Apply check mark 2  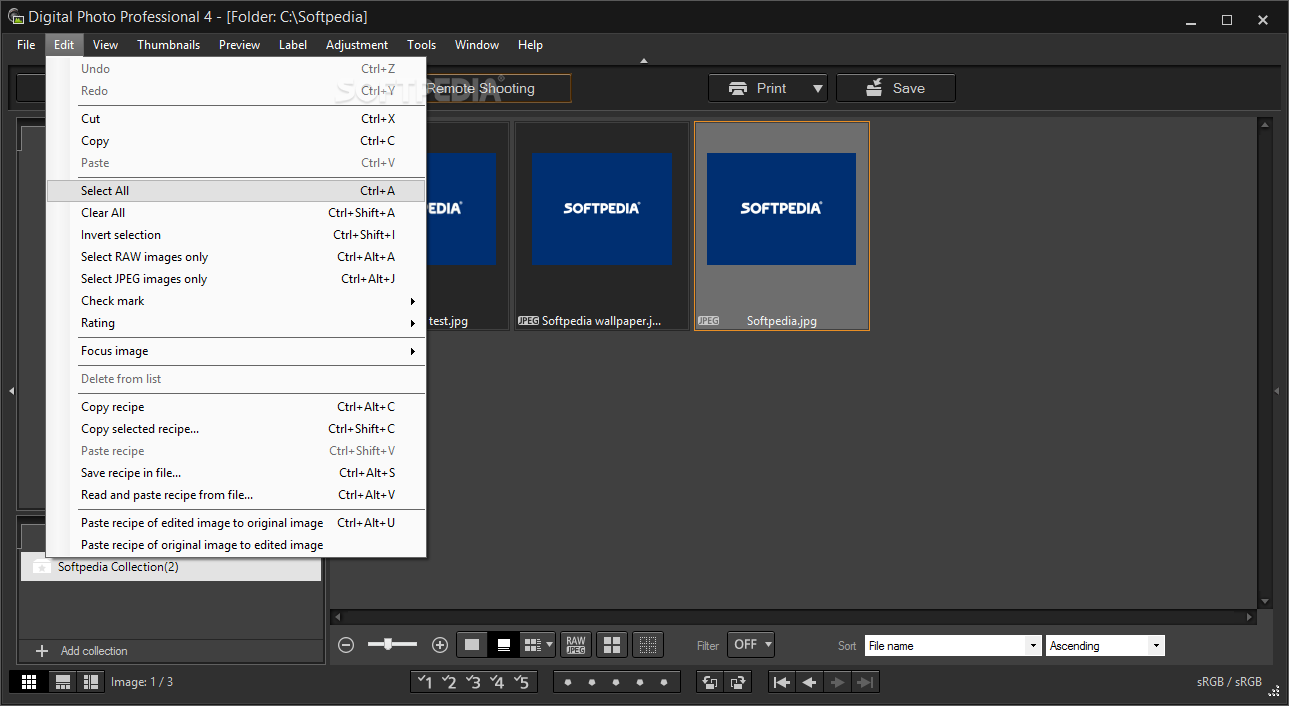point(449,682)
